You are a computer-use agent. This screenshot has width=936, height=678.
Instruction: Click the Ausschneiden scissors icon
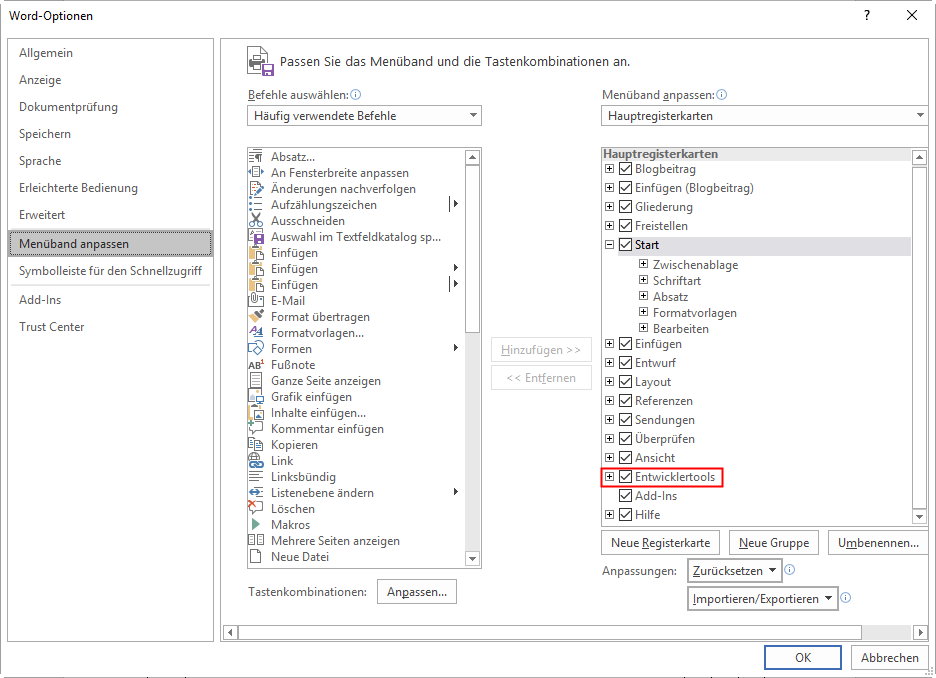coord(255,221)
